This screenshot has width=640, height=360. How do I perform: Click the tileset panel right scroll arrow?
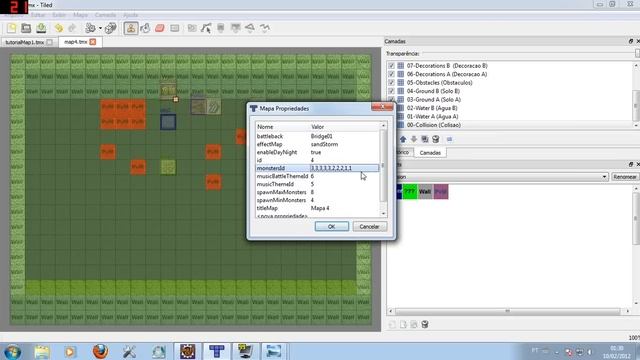628,311
